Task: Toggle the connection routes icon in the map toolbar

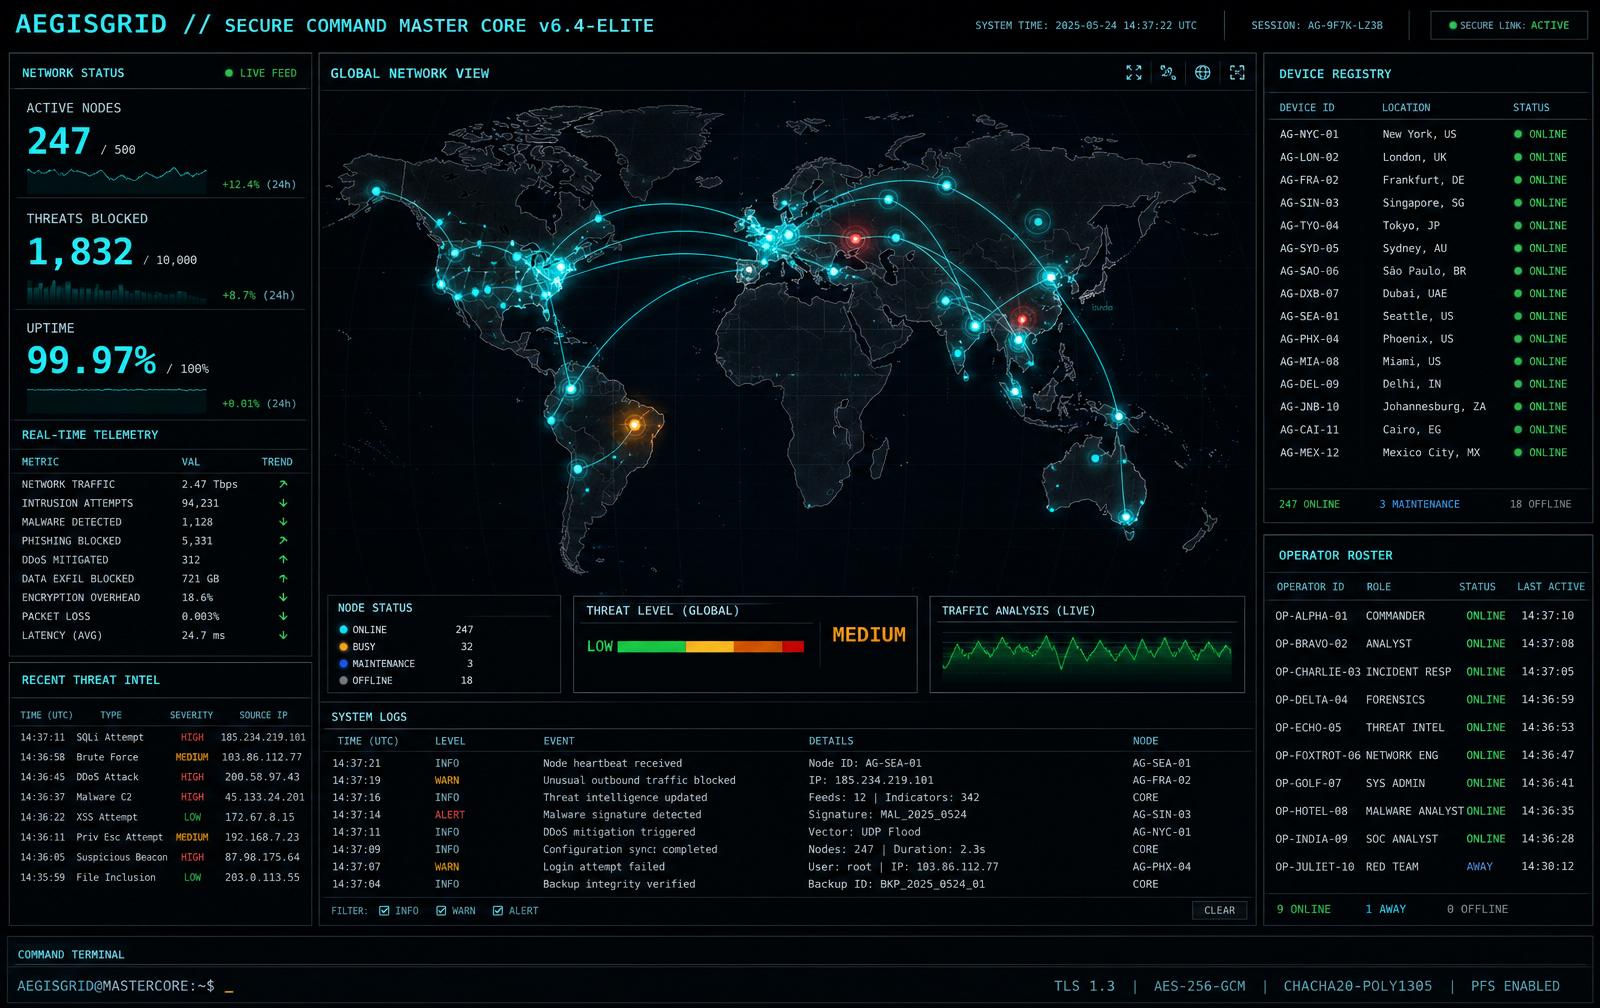Action: 1168,73
